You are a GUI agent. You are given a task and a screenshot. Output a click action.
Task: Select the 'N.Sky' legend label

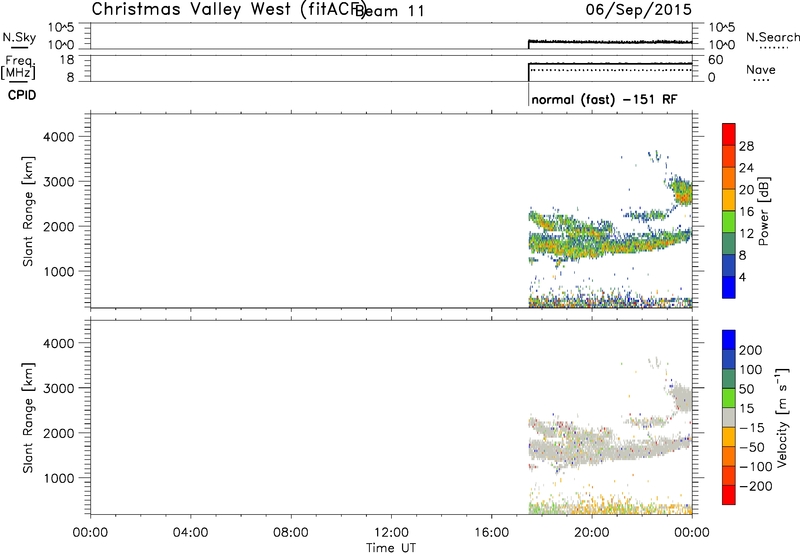(19, 37)
